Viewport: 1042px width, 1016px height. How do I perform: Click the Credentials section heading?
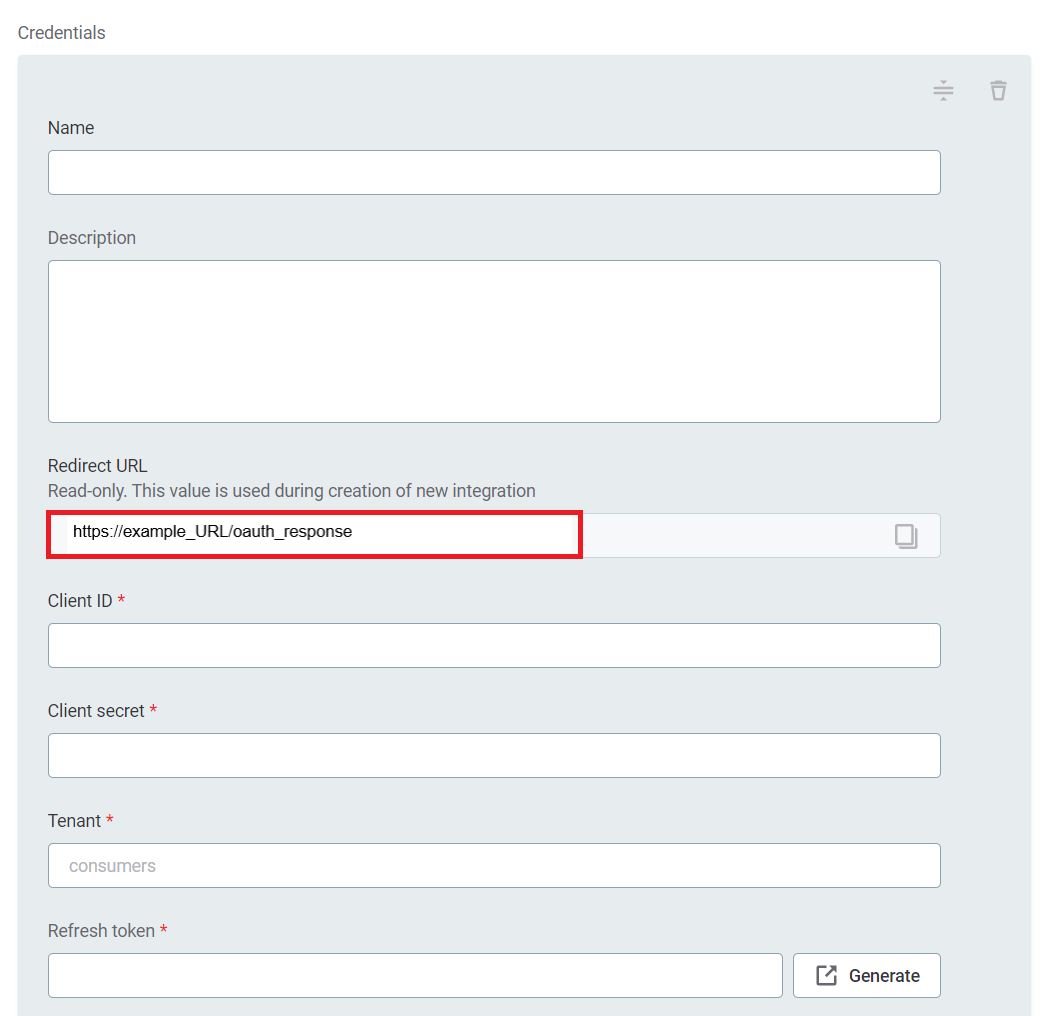point(61,33)
